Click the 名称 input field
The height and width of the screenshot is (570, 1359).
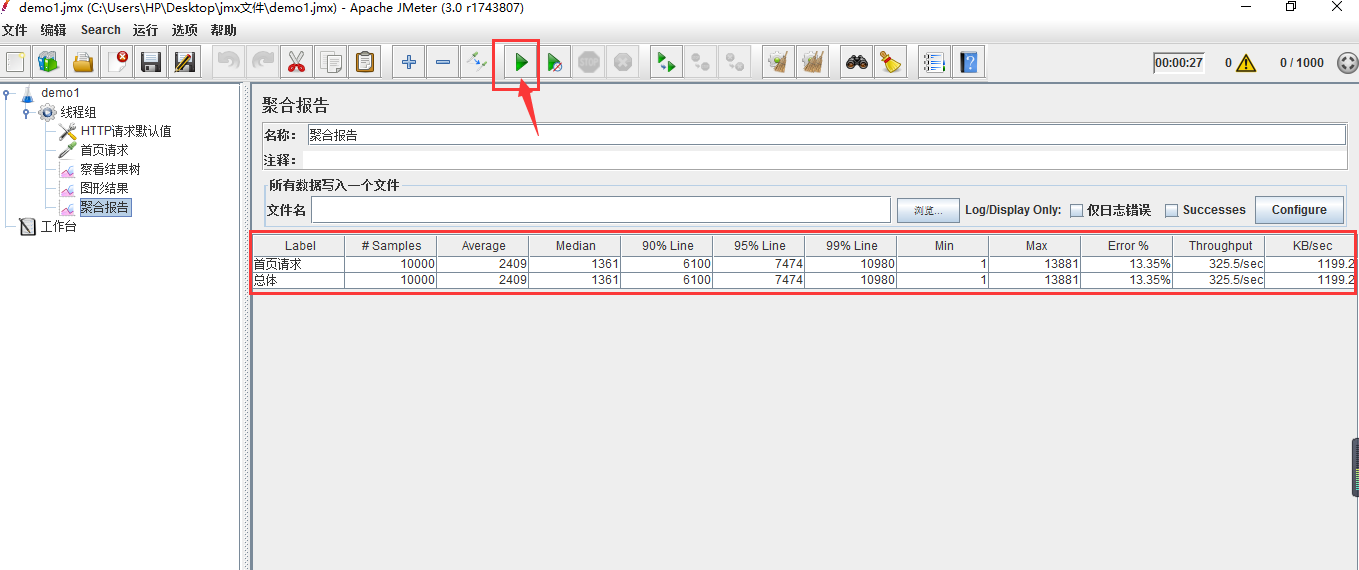click(x=826, y=135)
